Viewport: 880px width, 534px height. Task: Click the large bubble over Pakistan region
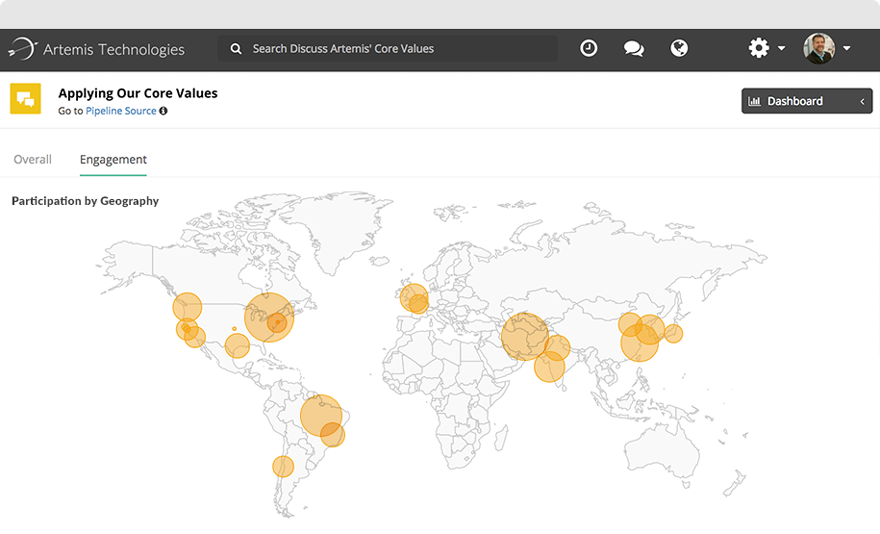coord(525,336)
